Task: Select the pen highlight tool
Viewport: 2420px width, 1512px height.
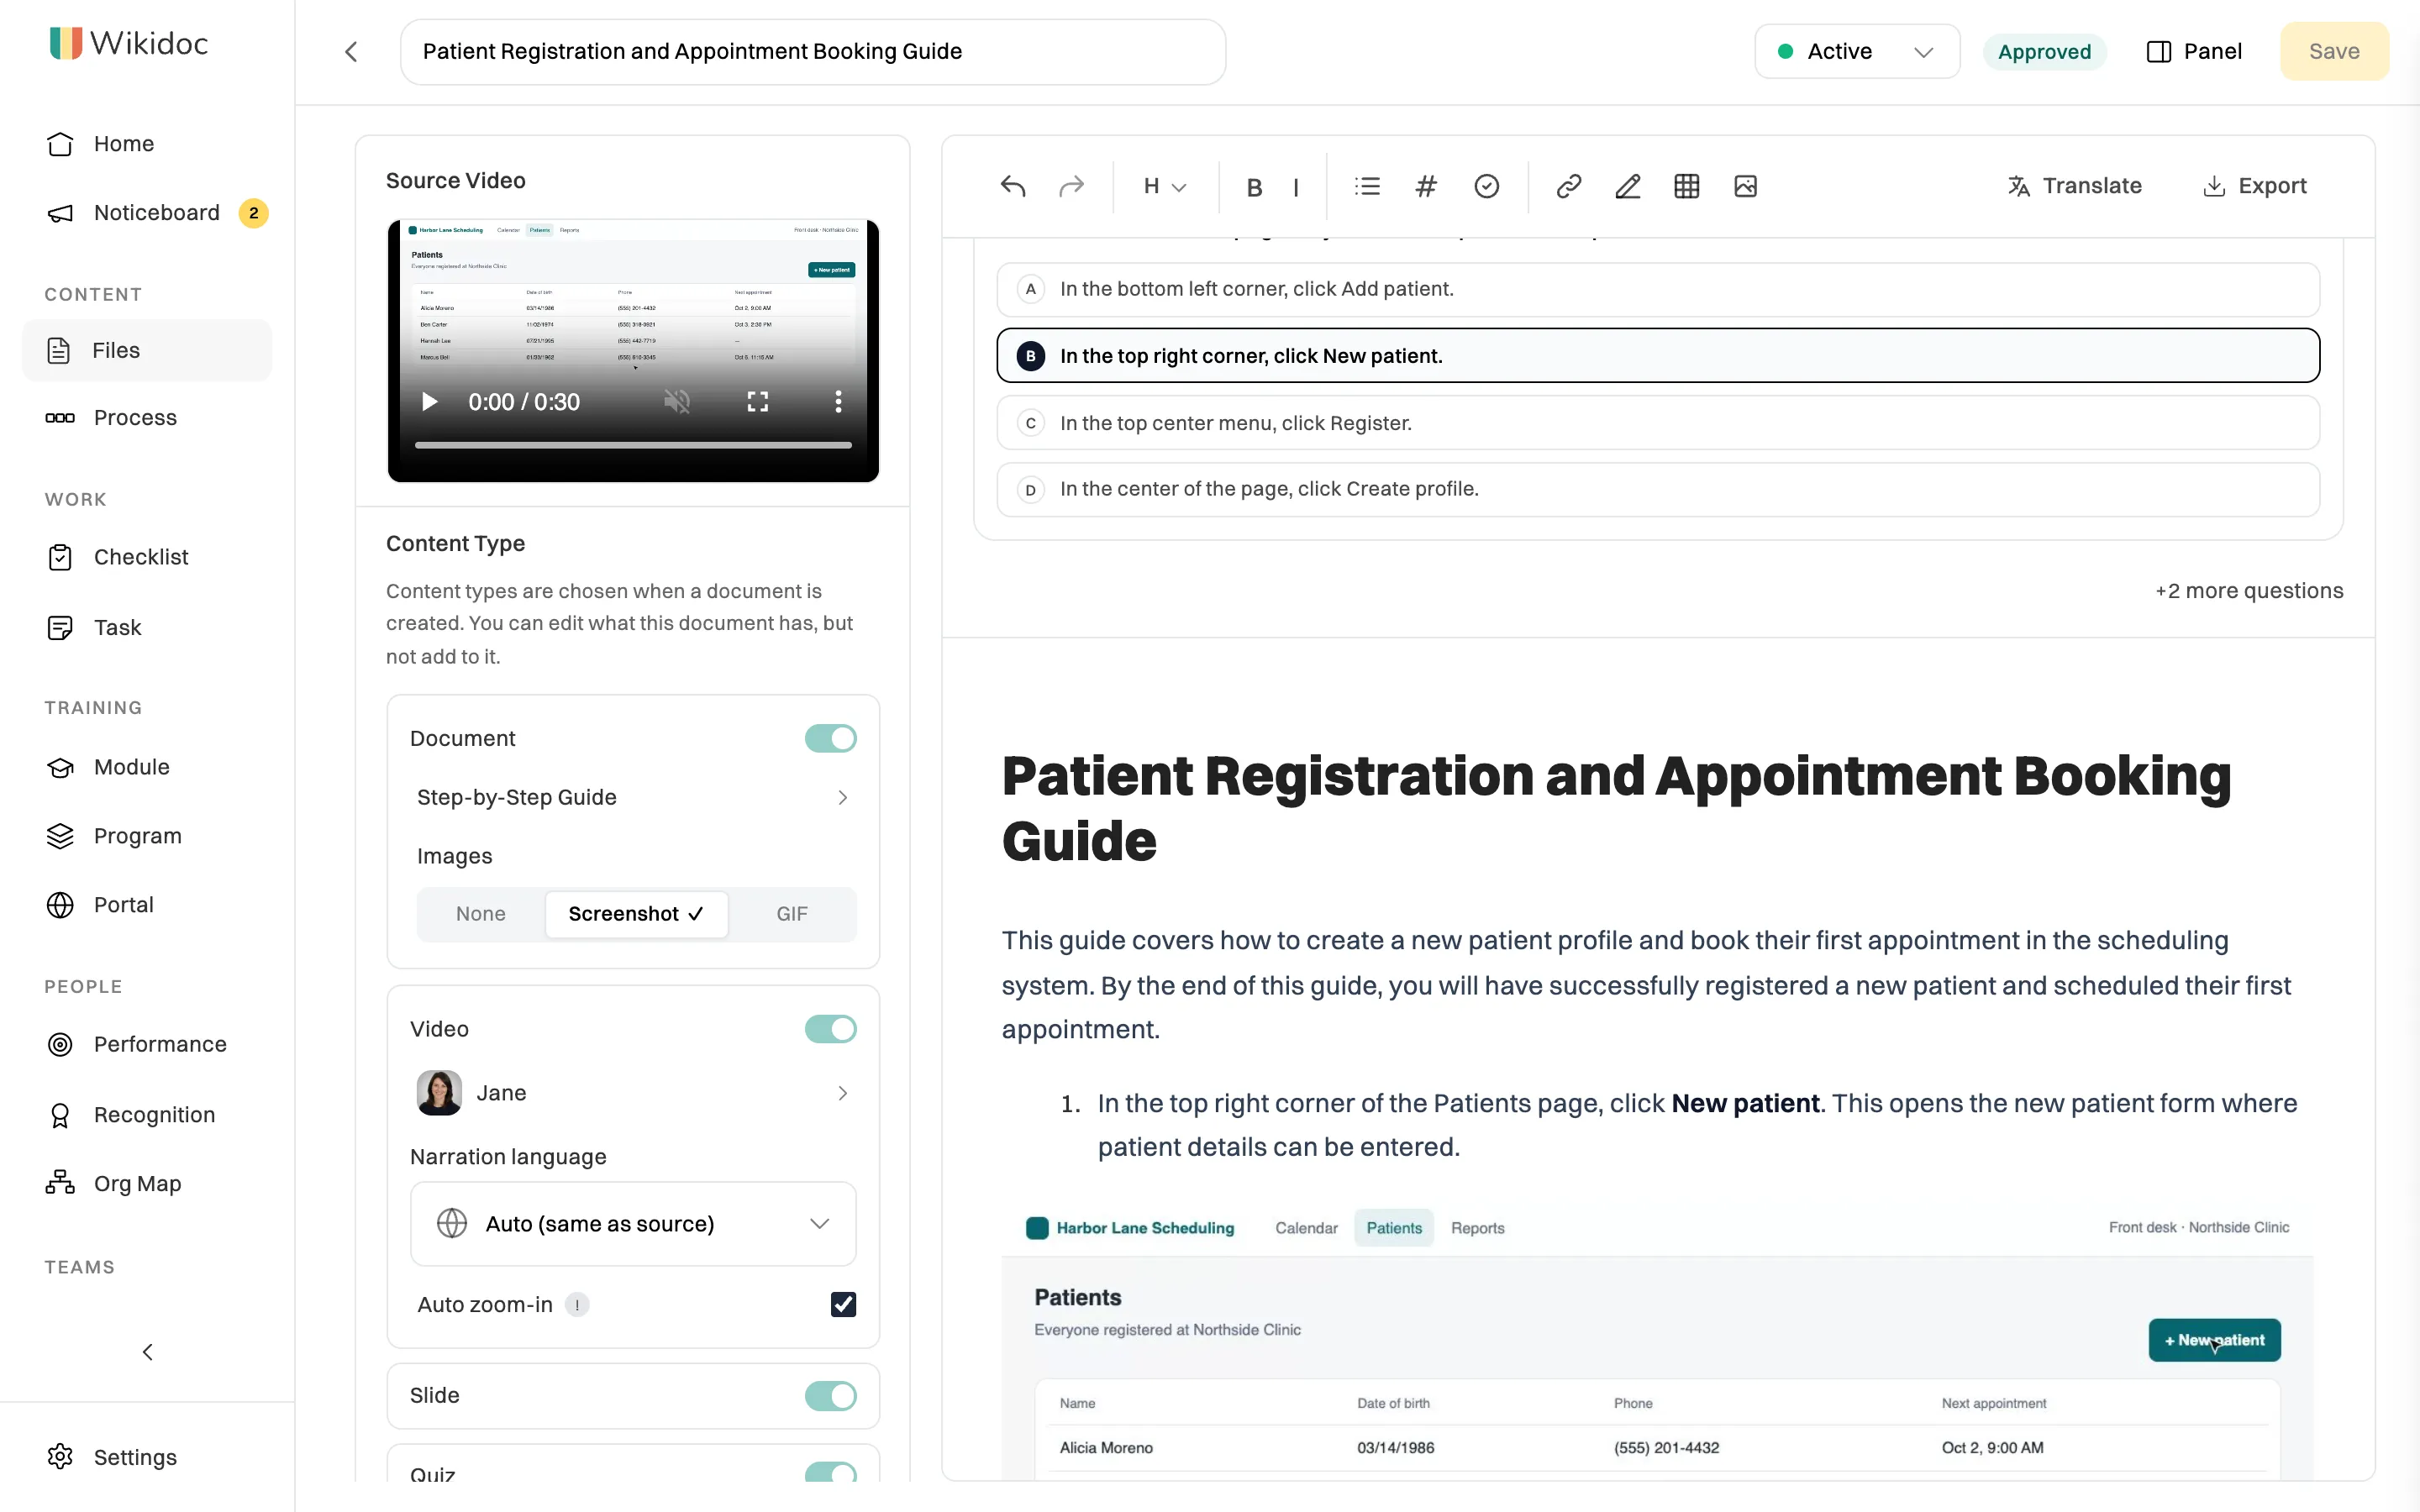Action: tap(1627, 186)
